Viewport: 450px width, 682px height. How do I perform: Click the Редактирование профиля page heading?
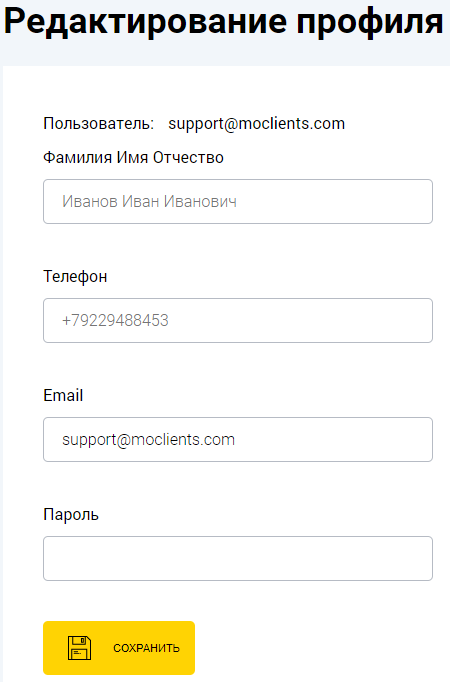coord(223,21)
